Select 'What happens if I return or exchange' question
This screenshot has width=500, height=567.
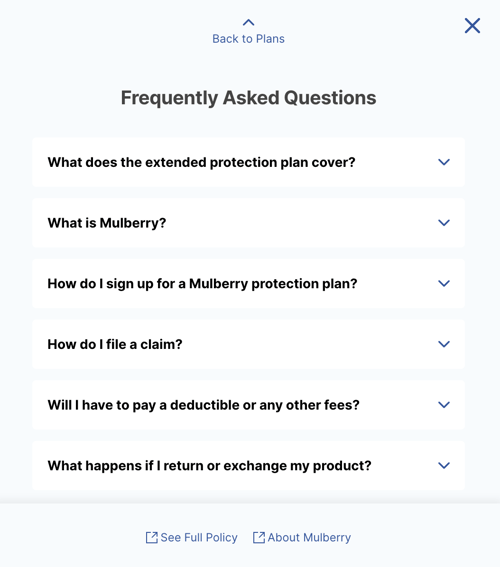pyautogui.click(x=209, y=466)
